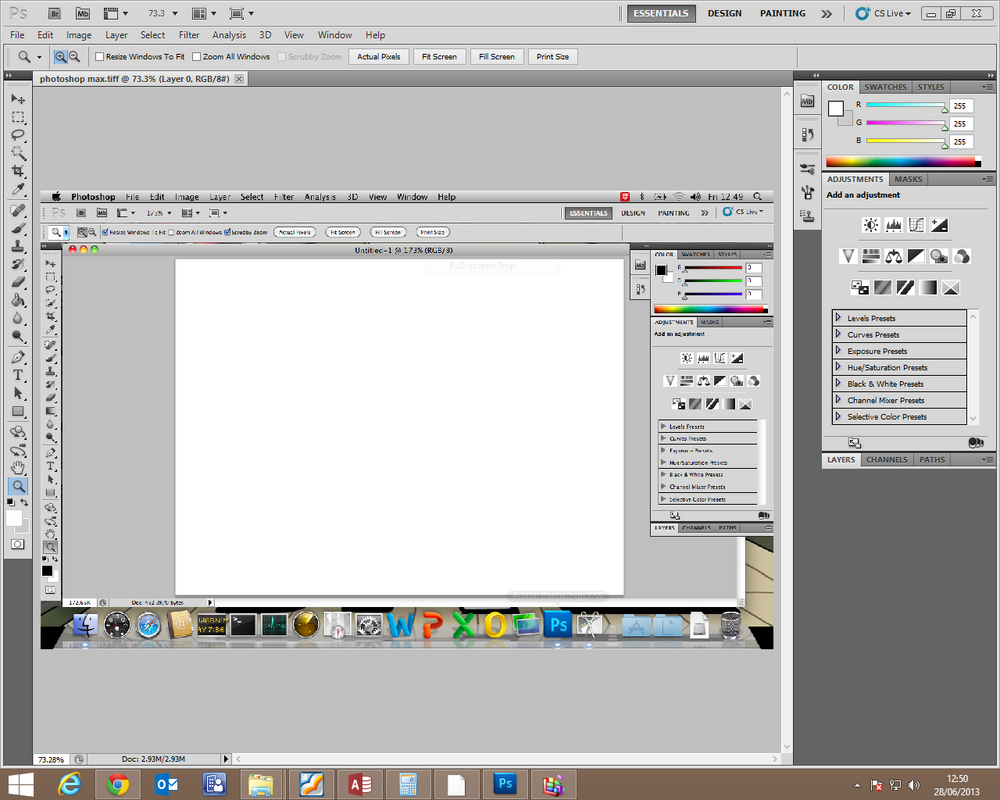The image size is (1000, 800).
Task: Select the Clone Stamp tool
Action: [x=18, y=246]
